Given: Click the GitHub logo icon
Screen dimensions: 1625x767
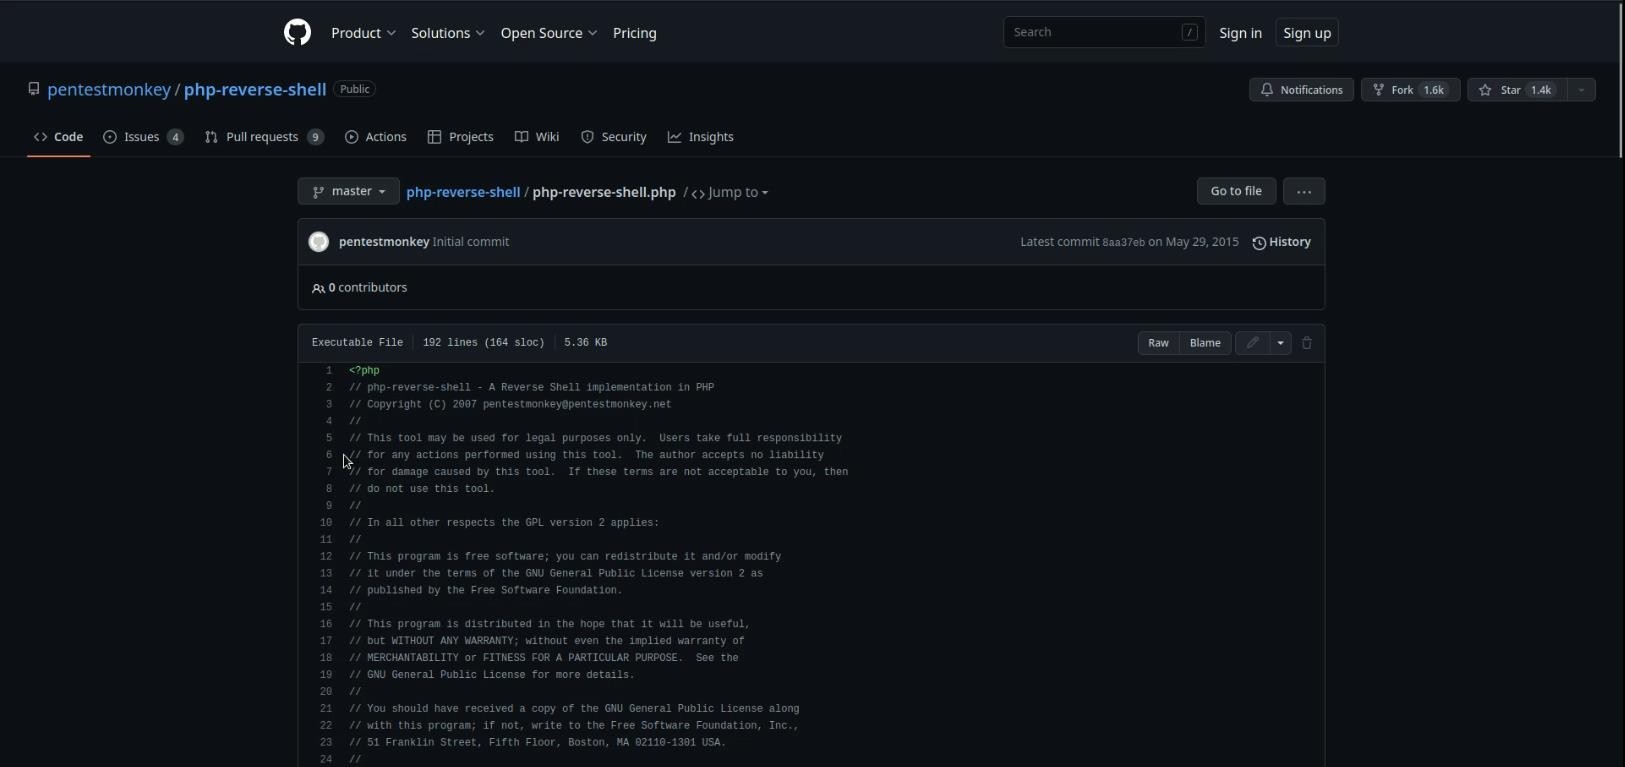Looking at the screenshot, I should tap(297, 33).
